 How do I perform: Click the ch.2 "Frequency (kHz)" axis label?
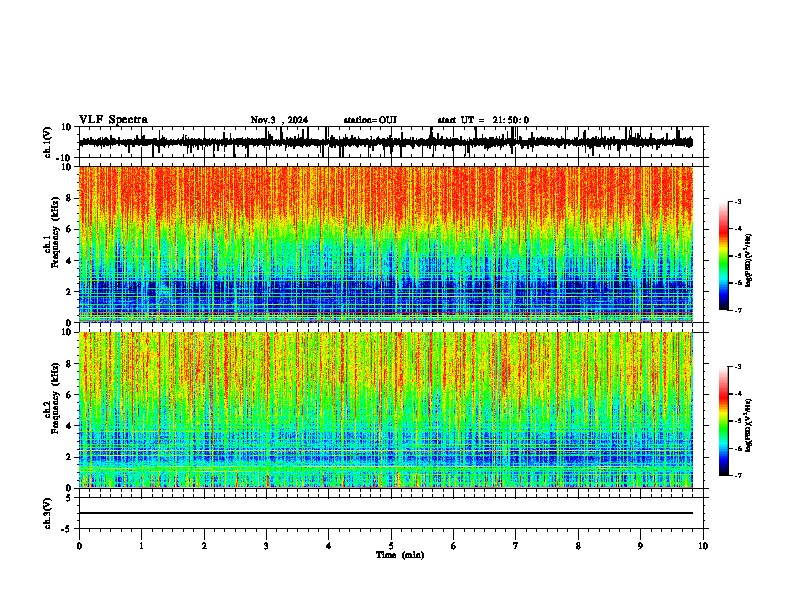tap(55, 398)
